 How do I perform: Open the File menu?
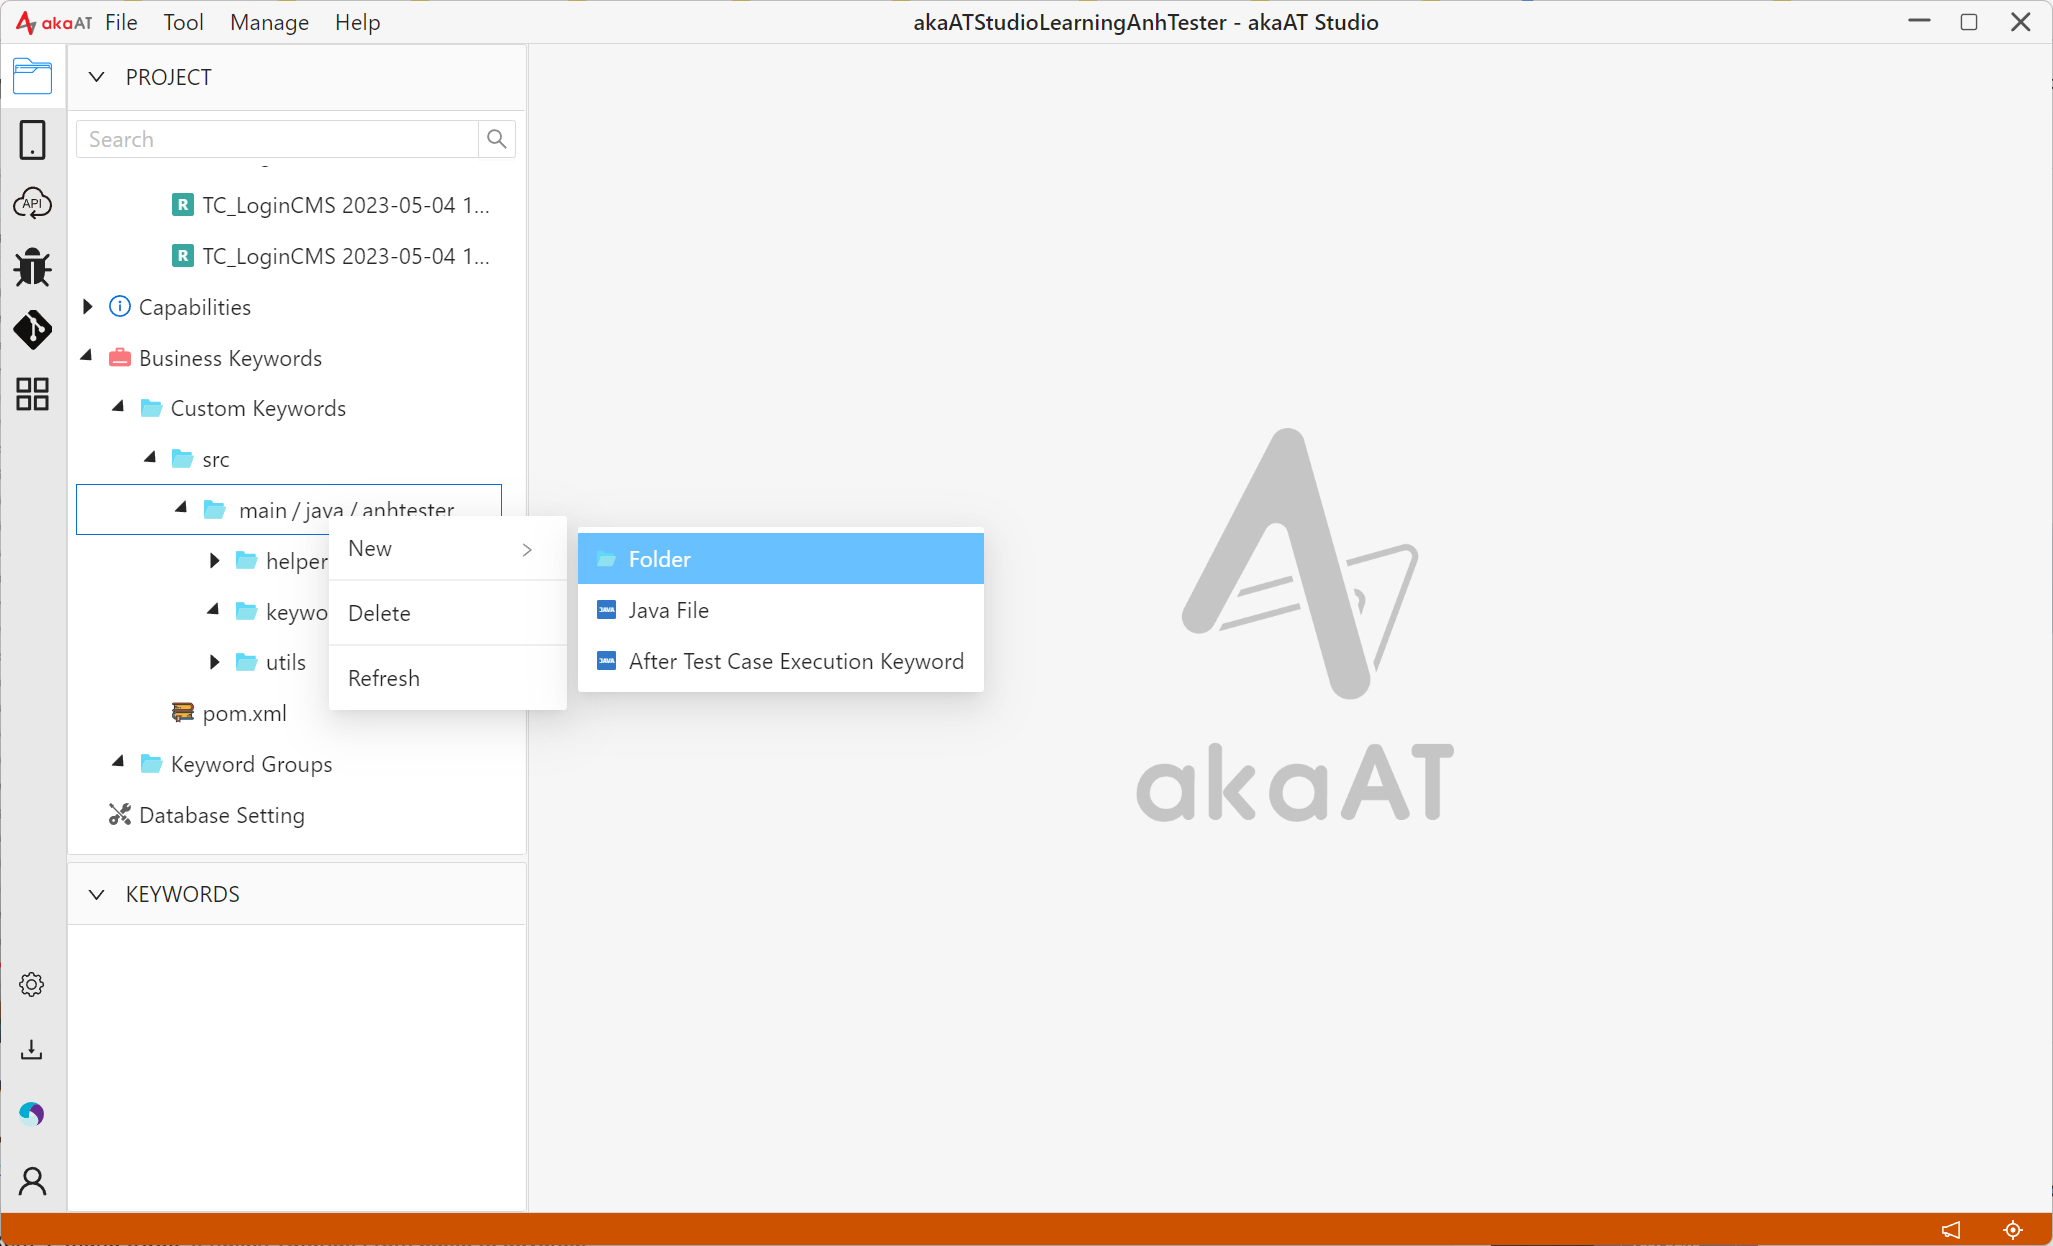click(121, 22)
